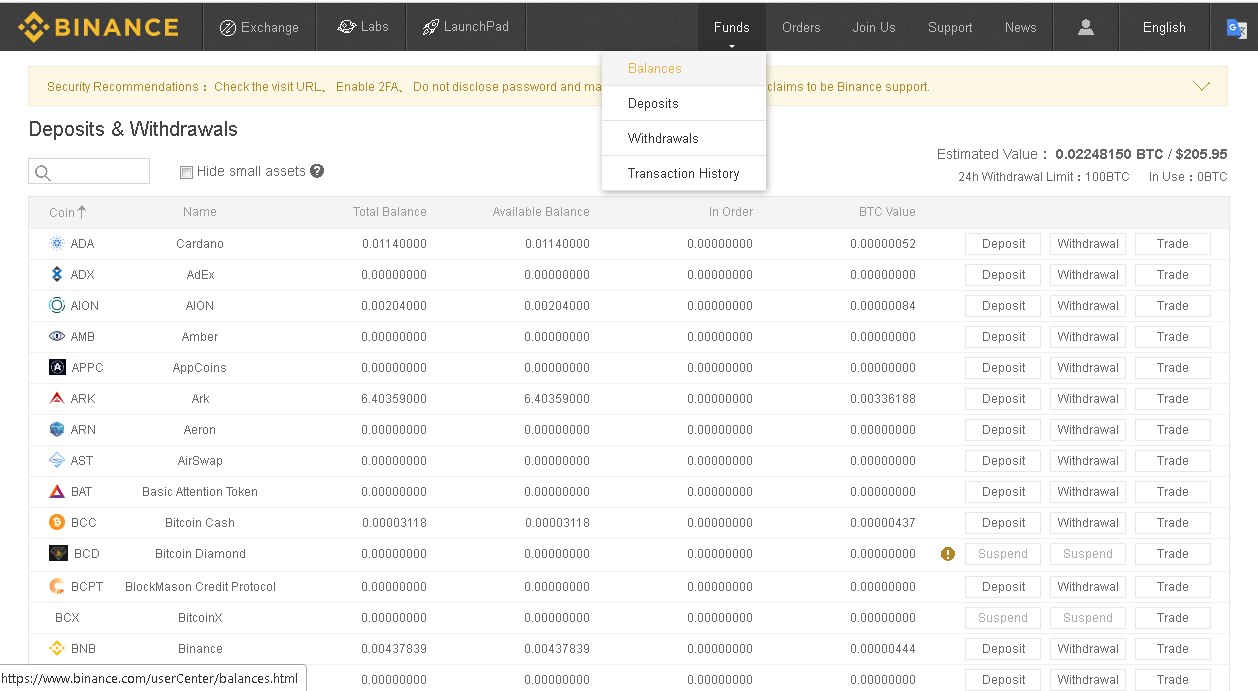Click Trade button for Bitcoin Cash
Image resolution: width=1258 pixels, height=691 pixels.
(1173, 523)
